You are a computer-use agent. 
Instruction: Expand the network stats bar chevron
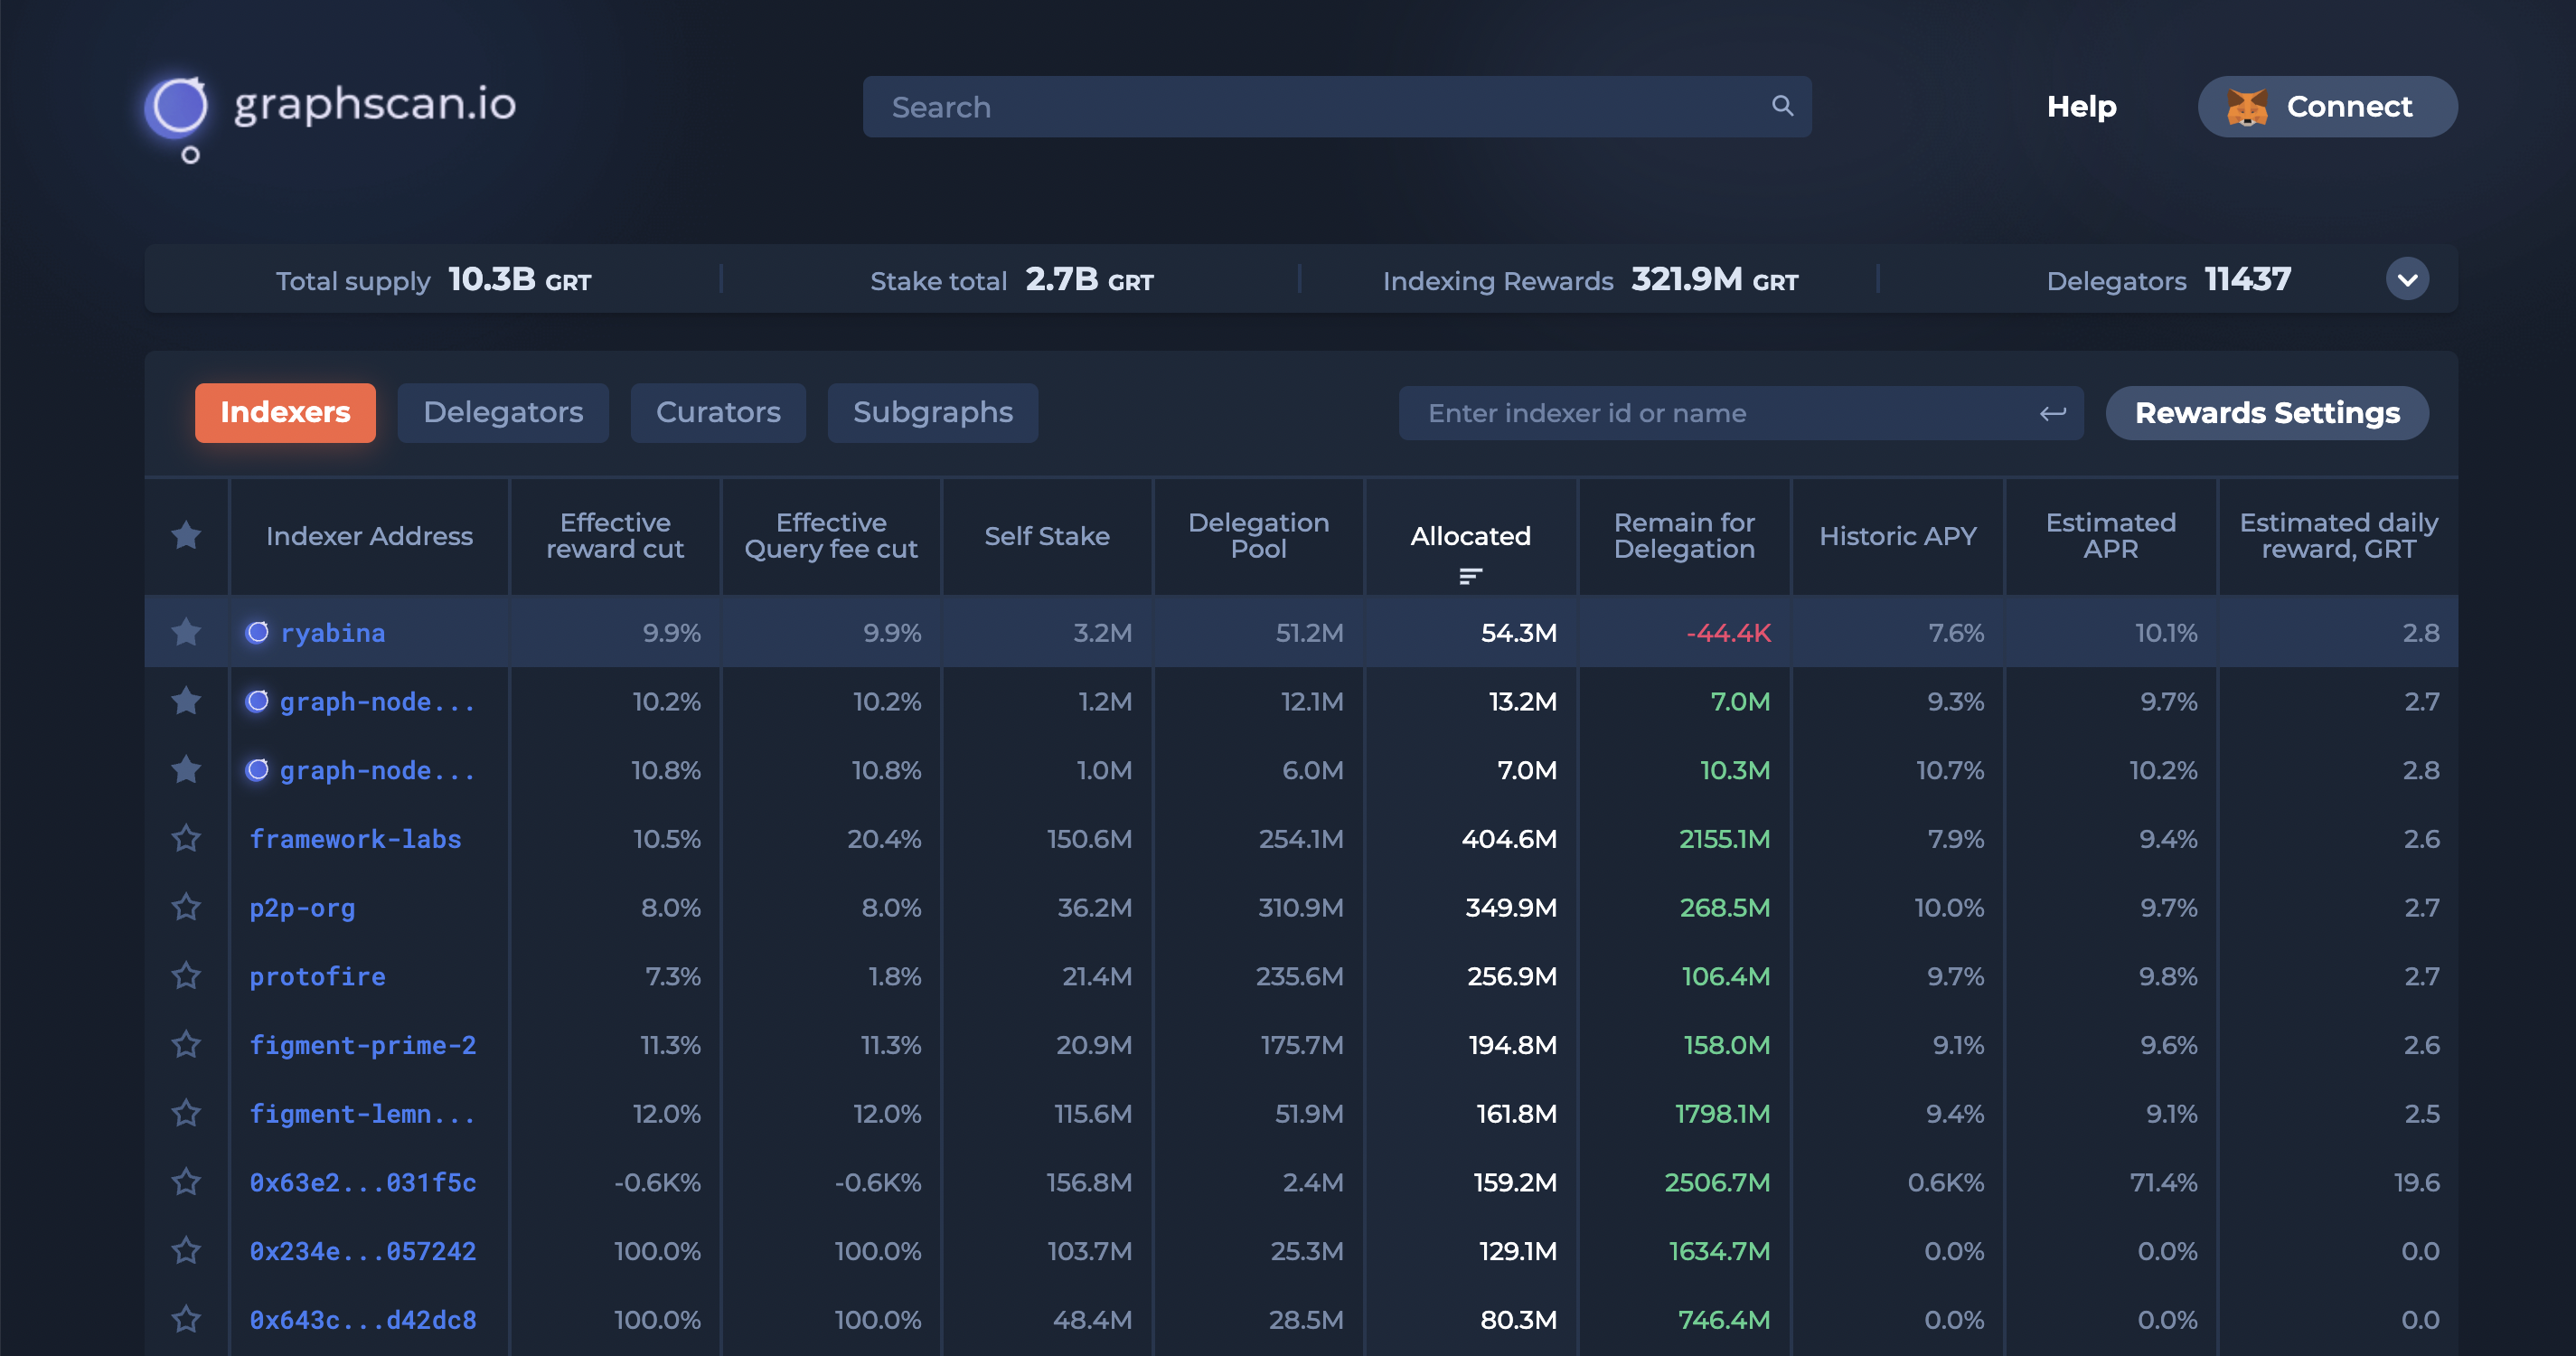coord(2406,280)
